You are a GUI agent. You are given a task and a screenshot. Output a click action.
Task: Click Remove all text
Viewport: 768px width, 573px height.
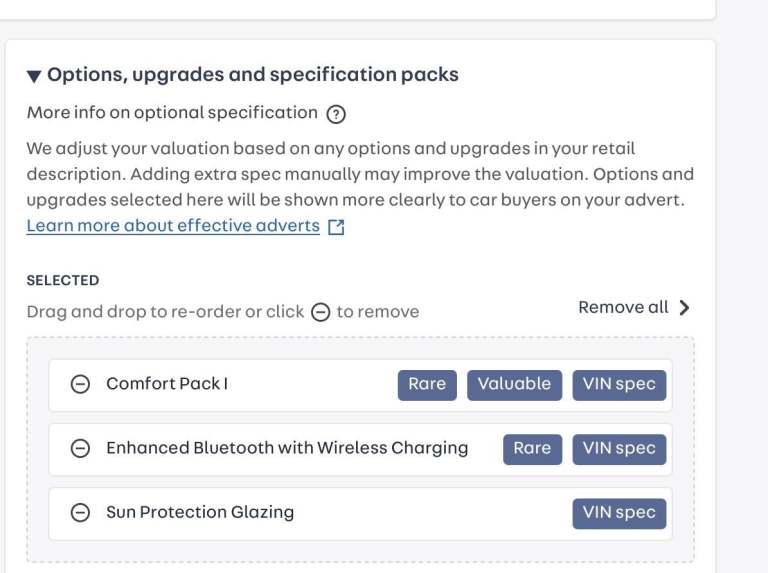point(623,307)
